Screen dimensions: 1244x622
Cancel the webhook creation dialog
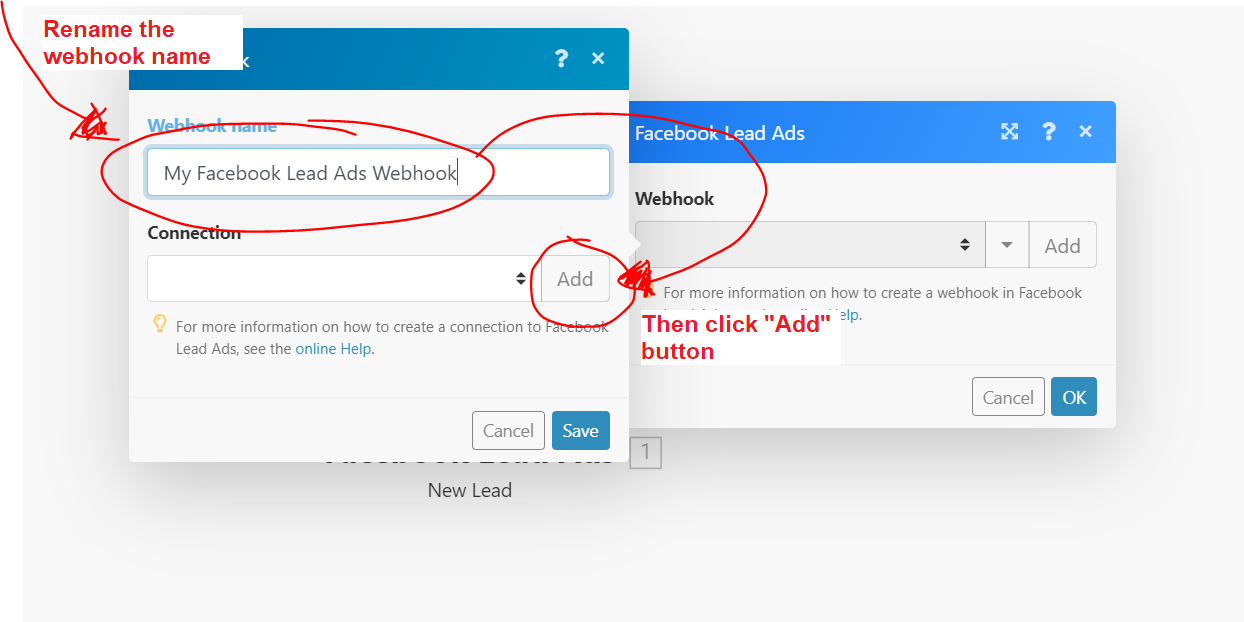click(x=508, y=431)
